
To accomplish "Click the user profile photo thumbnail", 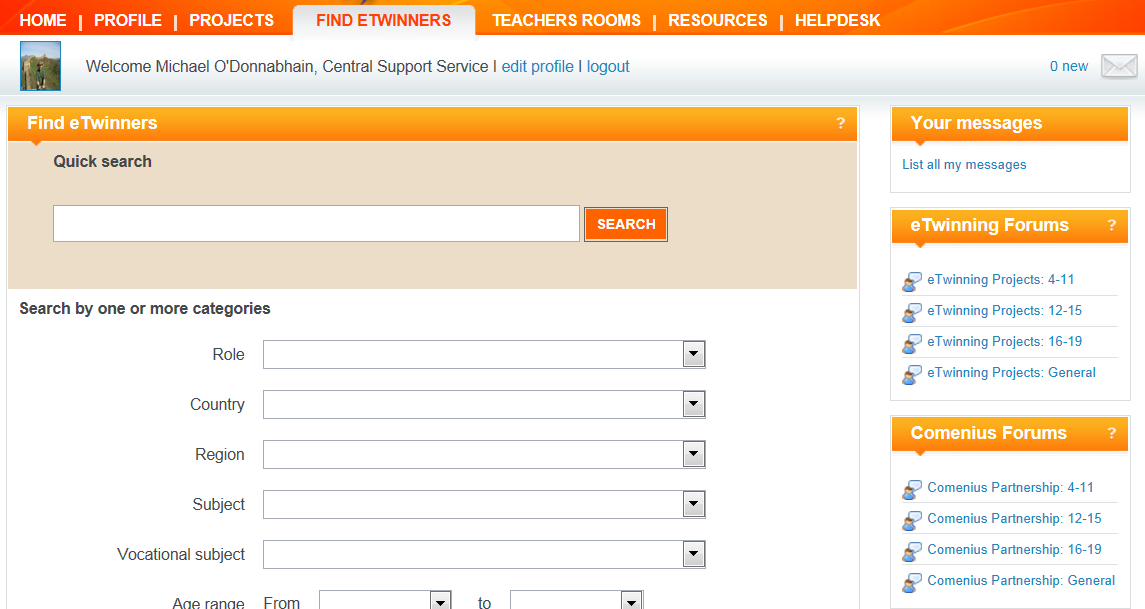I will tap(41, 66).
